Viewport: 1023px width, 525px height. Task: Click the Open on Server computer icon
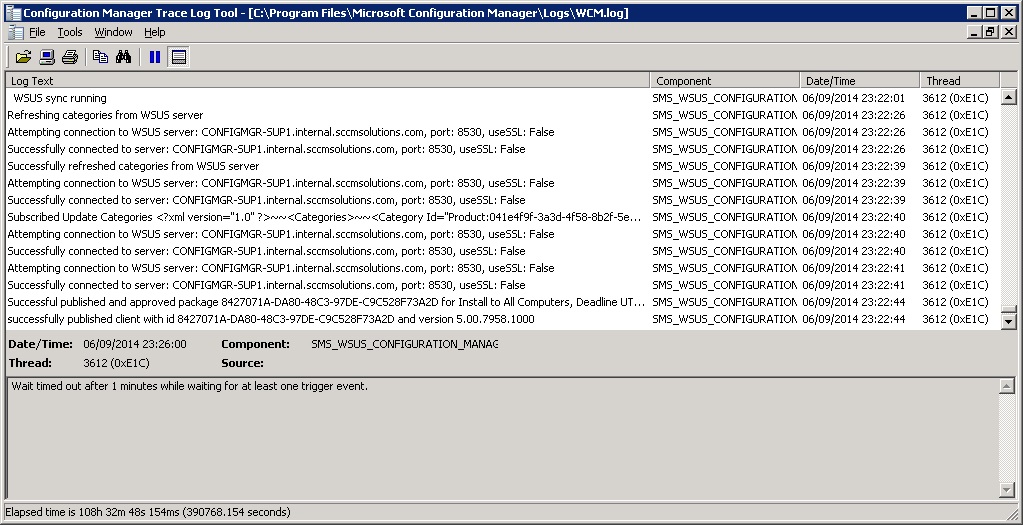47,57
